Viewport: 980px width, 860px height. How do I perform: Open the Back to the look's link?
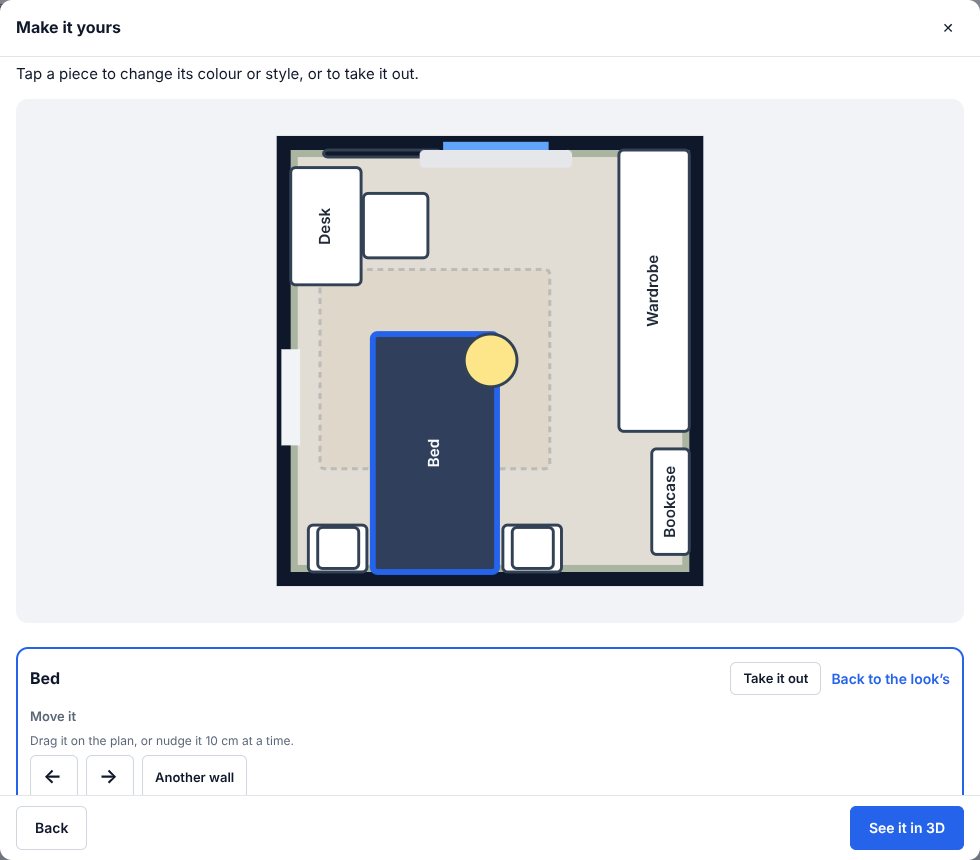click(890, 679)
